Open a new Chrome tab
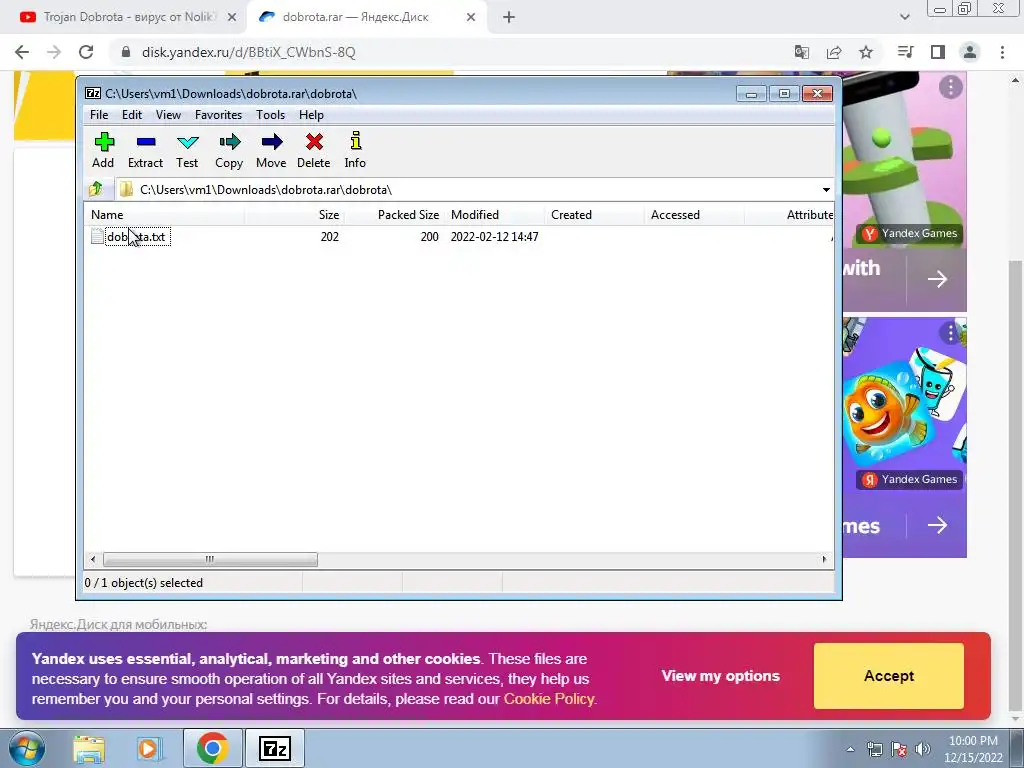The image size is (1024, 768). 509,18
